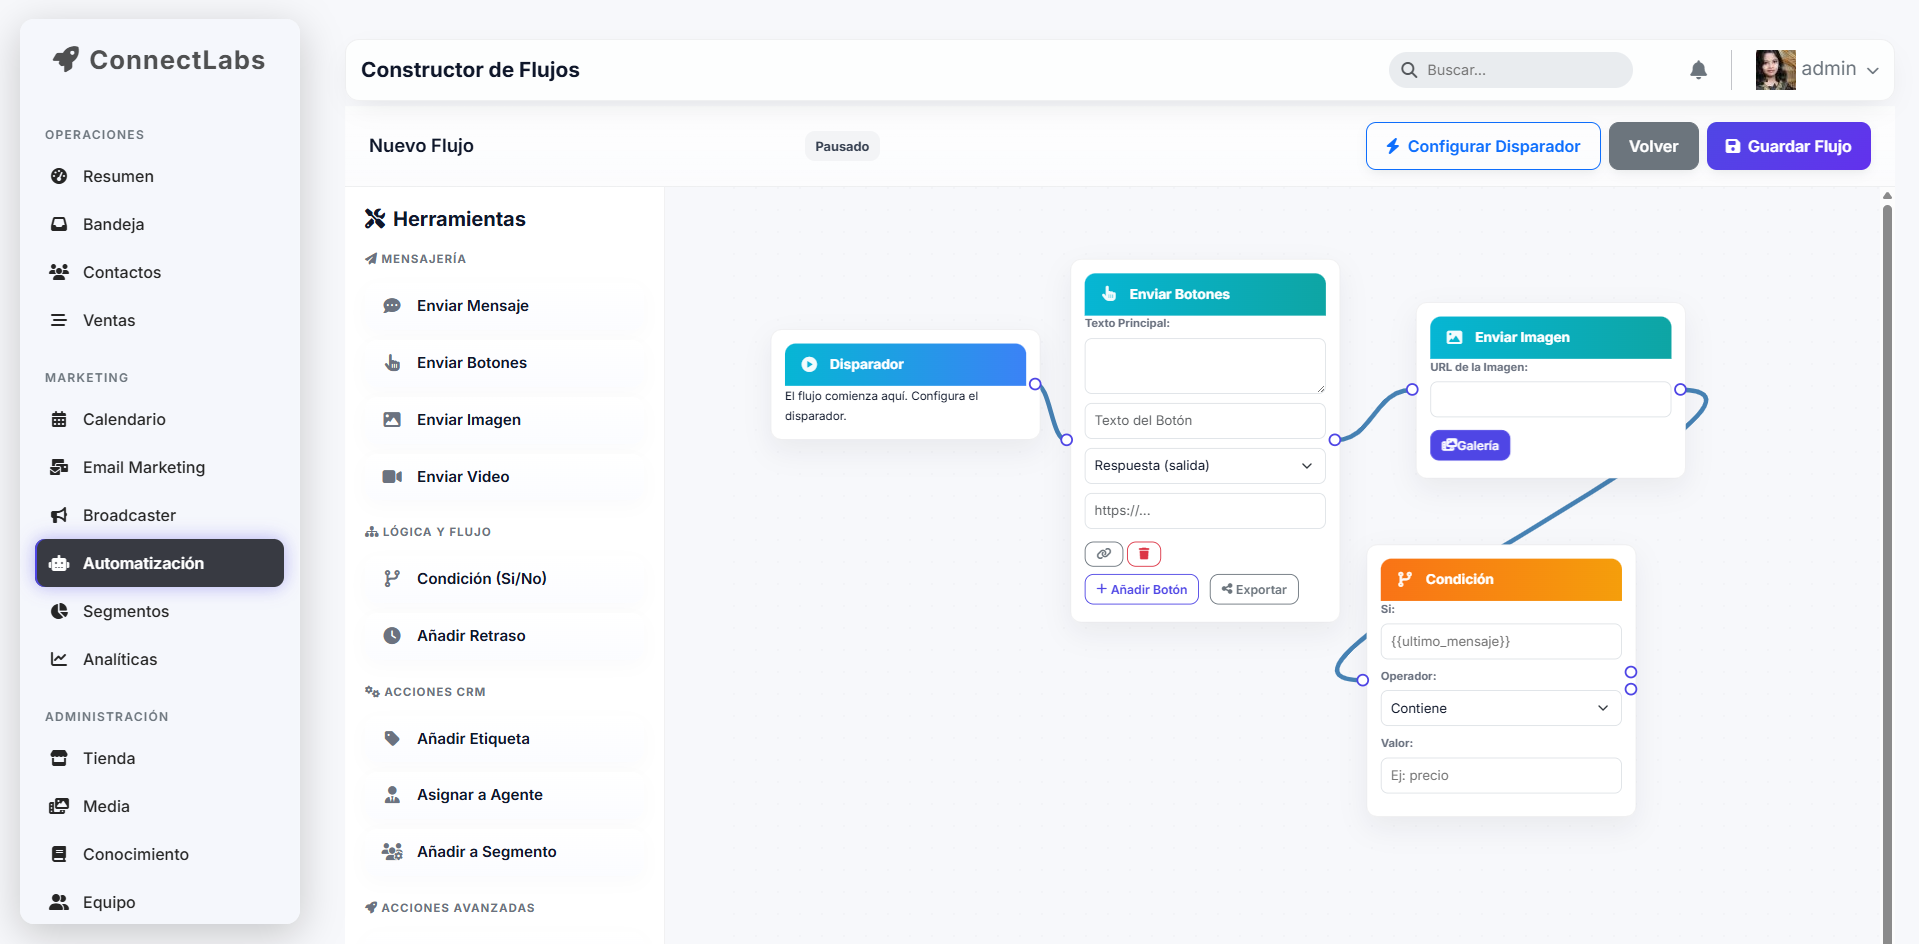Open the Operador Contiene dropdown
The image size is (1919, 944).
tap(1500, 707)
